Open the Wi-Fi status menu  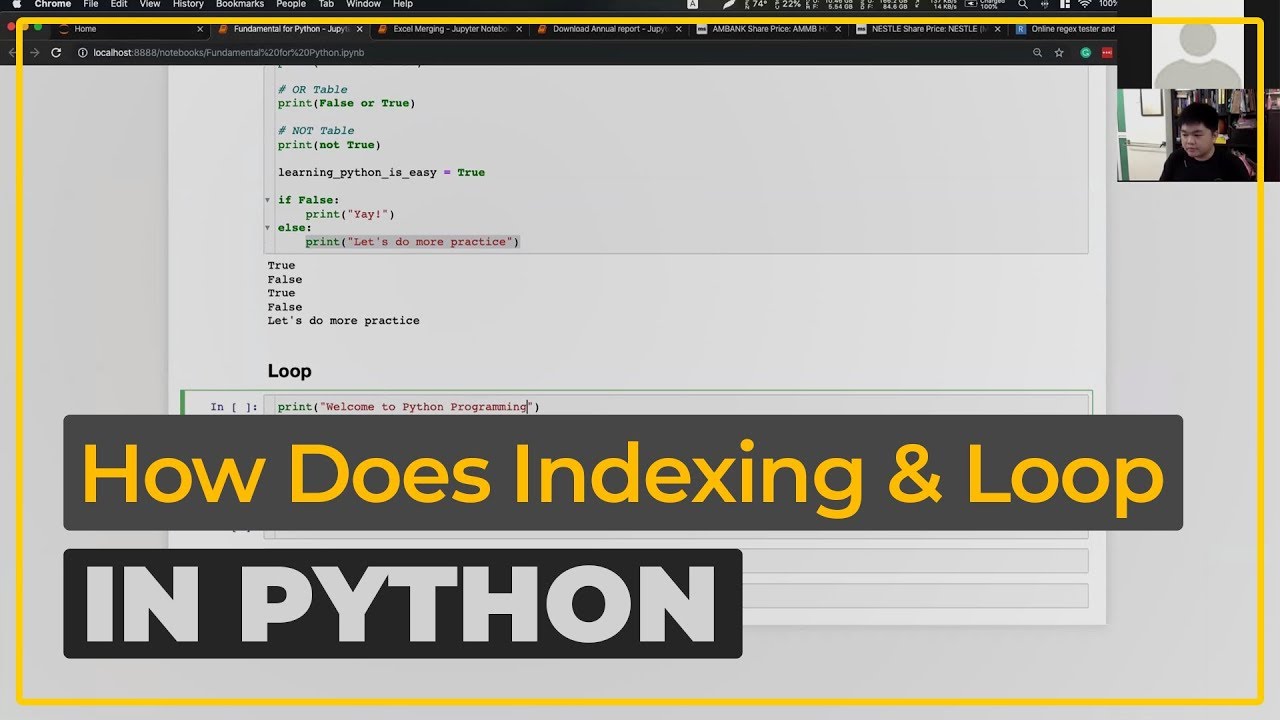[1085, 4]
